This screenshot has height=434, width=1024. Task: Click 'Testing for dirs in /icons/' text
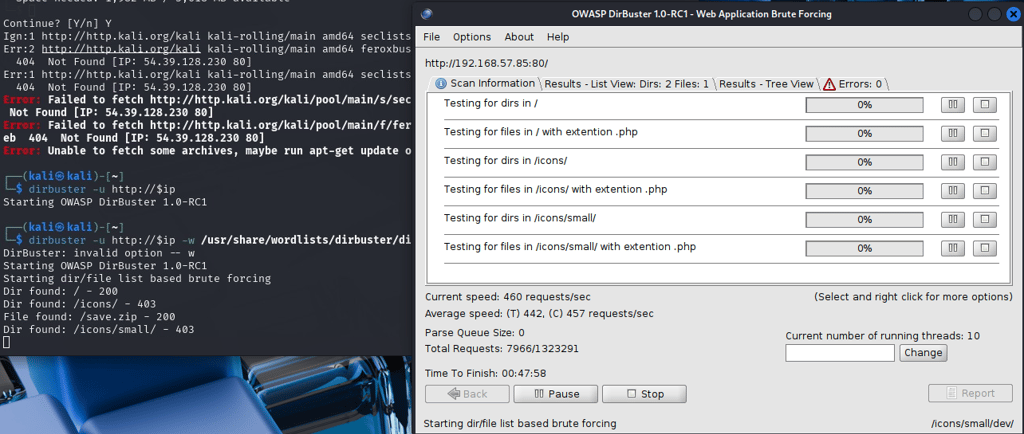tap(506, 161)
